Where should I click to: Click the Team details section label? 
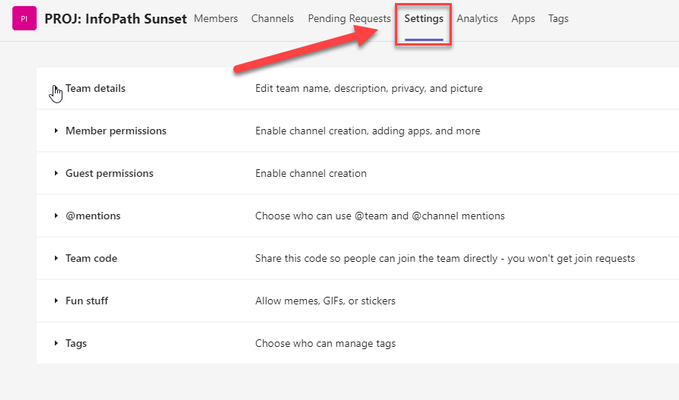tap(95, 88)
